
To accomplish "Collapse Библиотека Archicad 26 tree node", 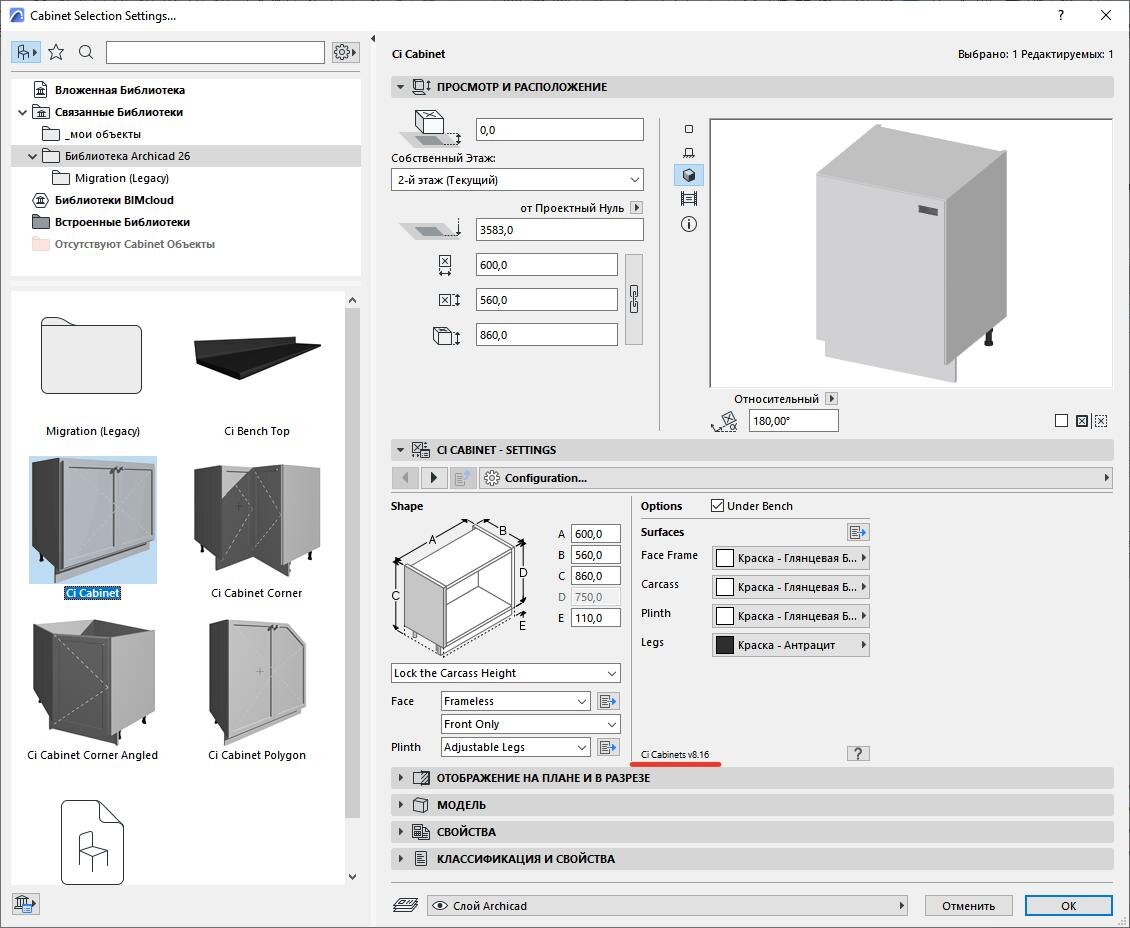I will pos(32,156).
